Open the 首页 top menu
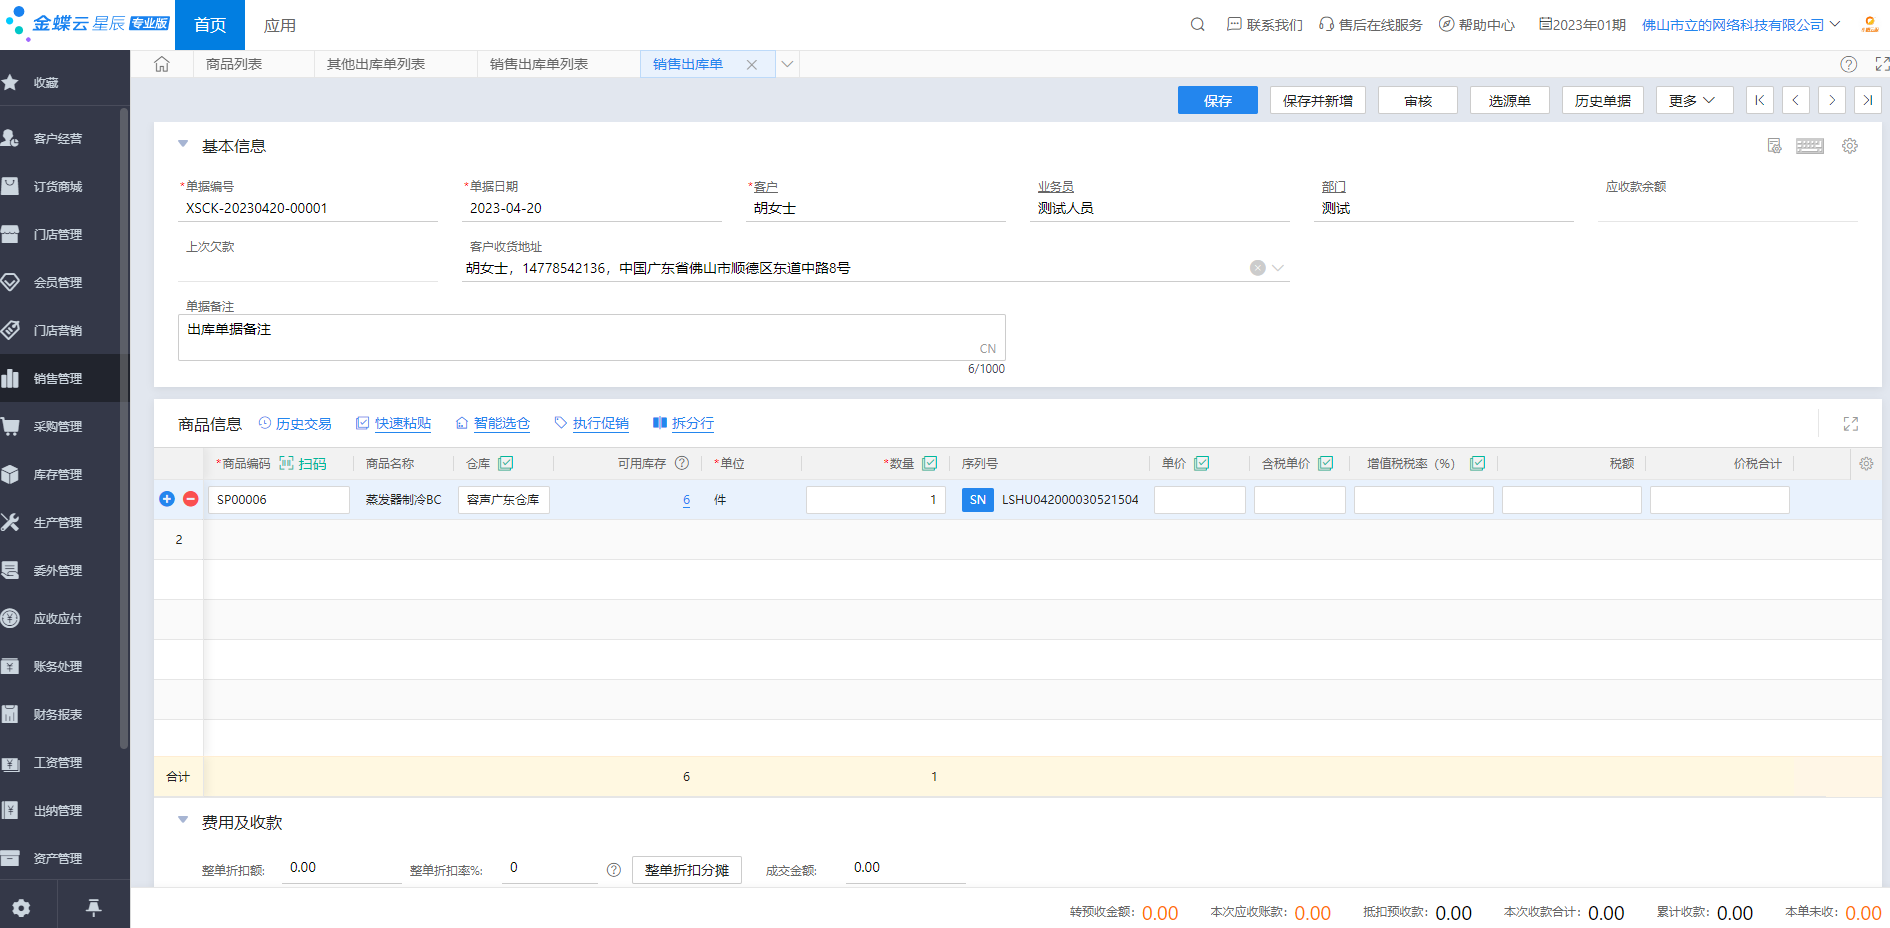Viewport: 1890px width, 928px height. coord(210,25)
